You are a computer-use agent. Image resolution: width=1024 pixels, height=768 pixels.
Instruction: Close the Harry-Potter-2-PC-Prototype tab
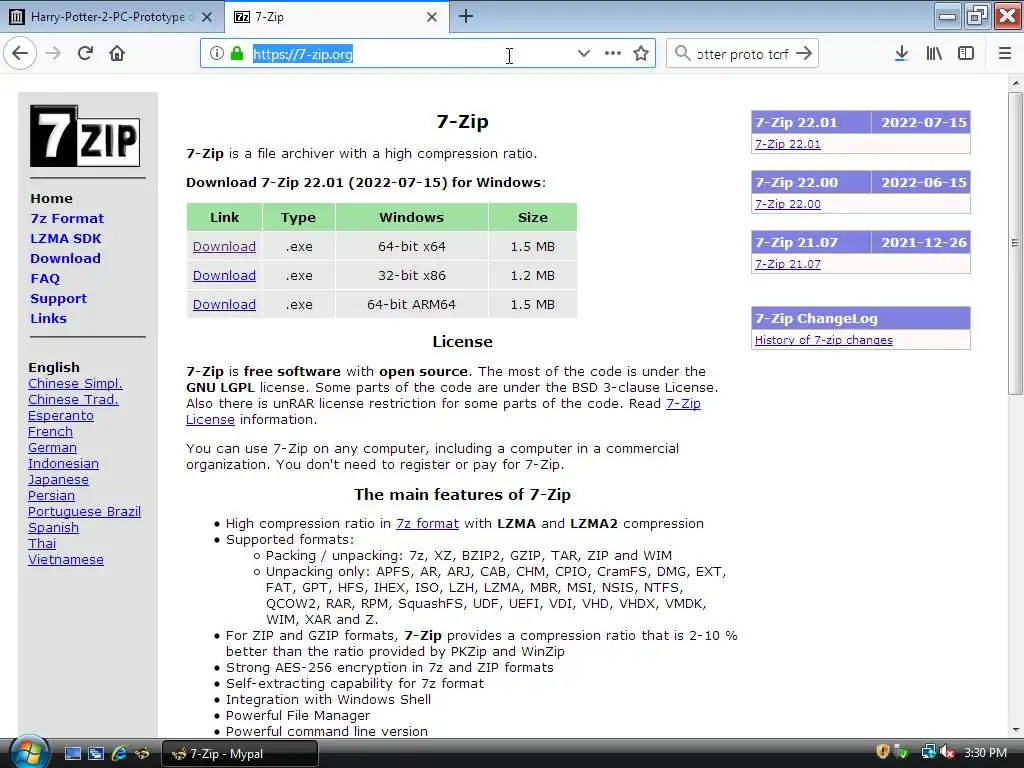207,17
